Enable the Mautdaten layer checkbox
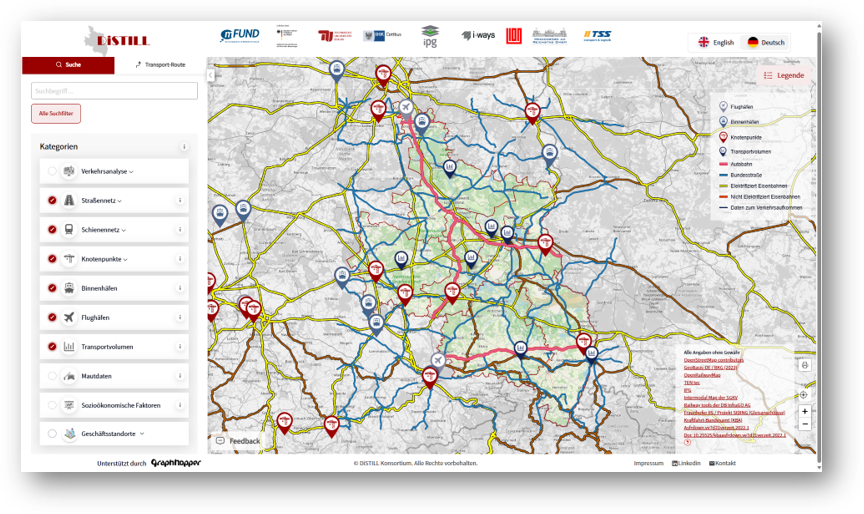 pos(52,377)
